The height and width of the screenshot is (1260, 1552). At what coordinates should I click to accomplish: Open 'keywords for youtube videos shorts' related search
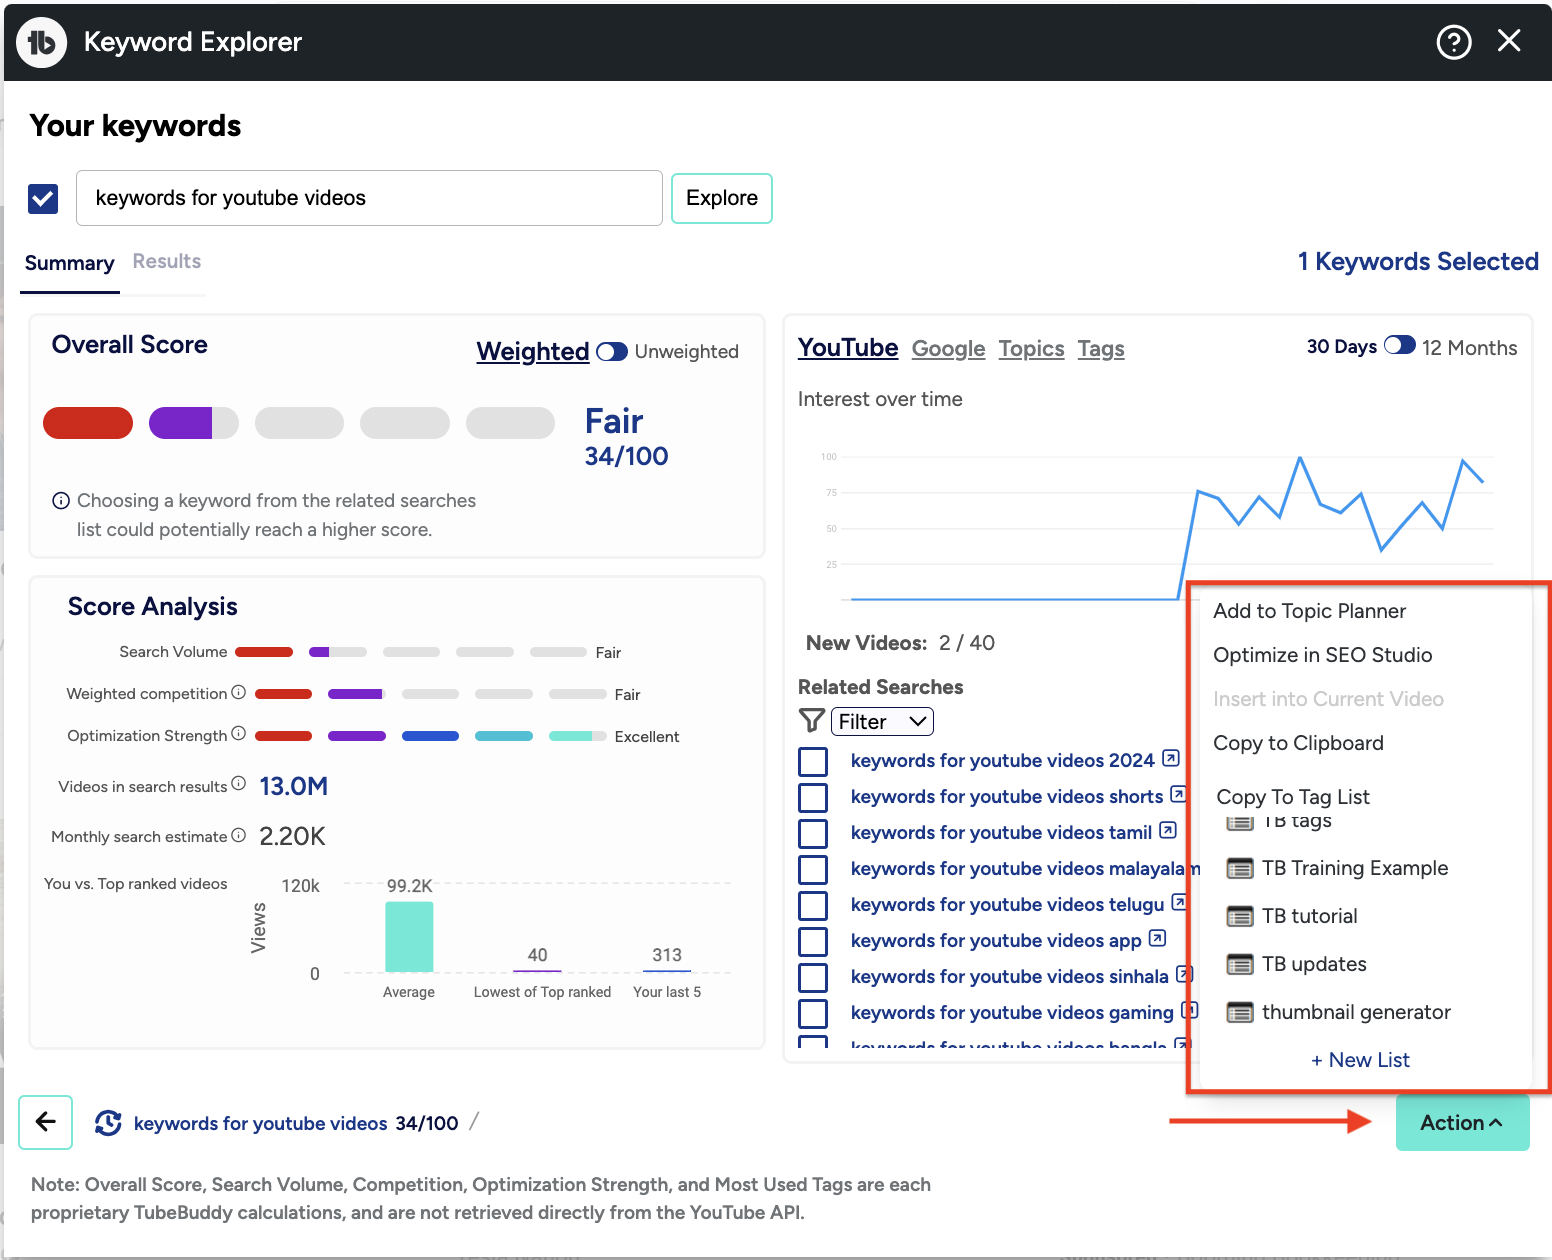click(x=1006, y=797)
